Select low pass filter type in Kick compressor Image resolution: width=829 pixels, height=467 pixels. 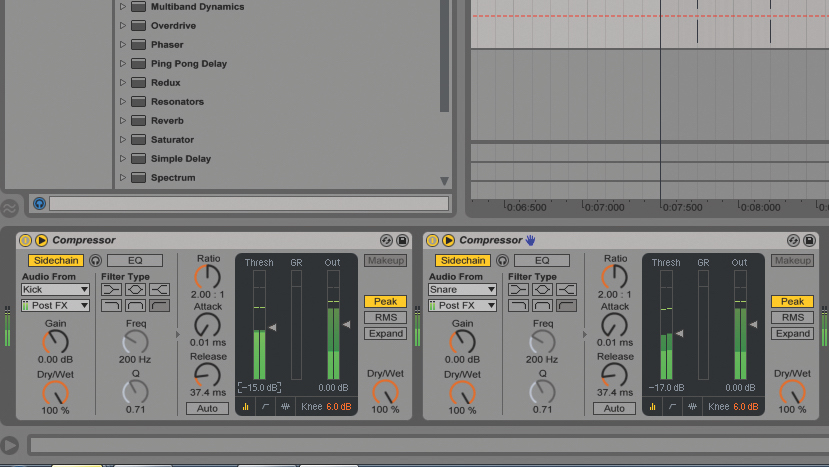(x=111, y=305)
